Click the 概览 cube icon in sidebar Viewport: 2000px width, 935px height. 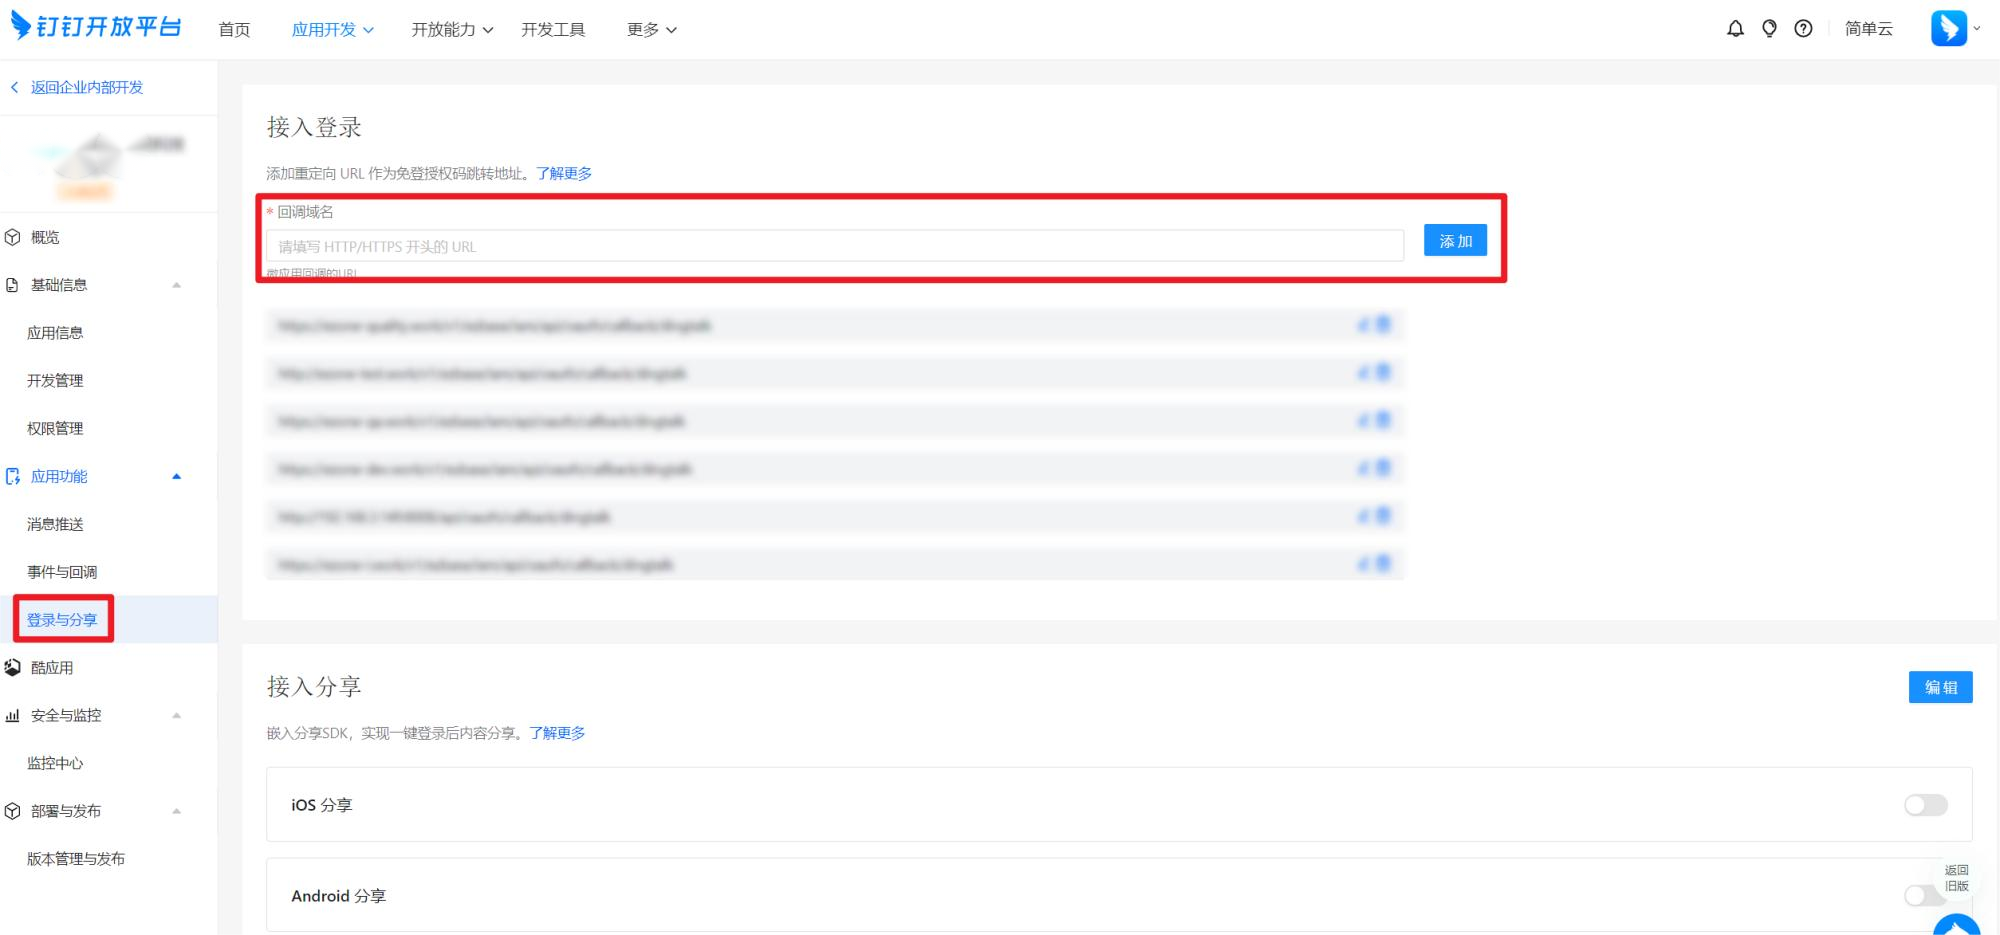13,237
